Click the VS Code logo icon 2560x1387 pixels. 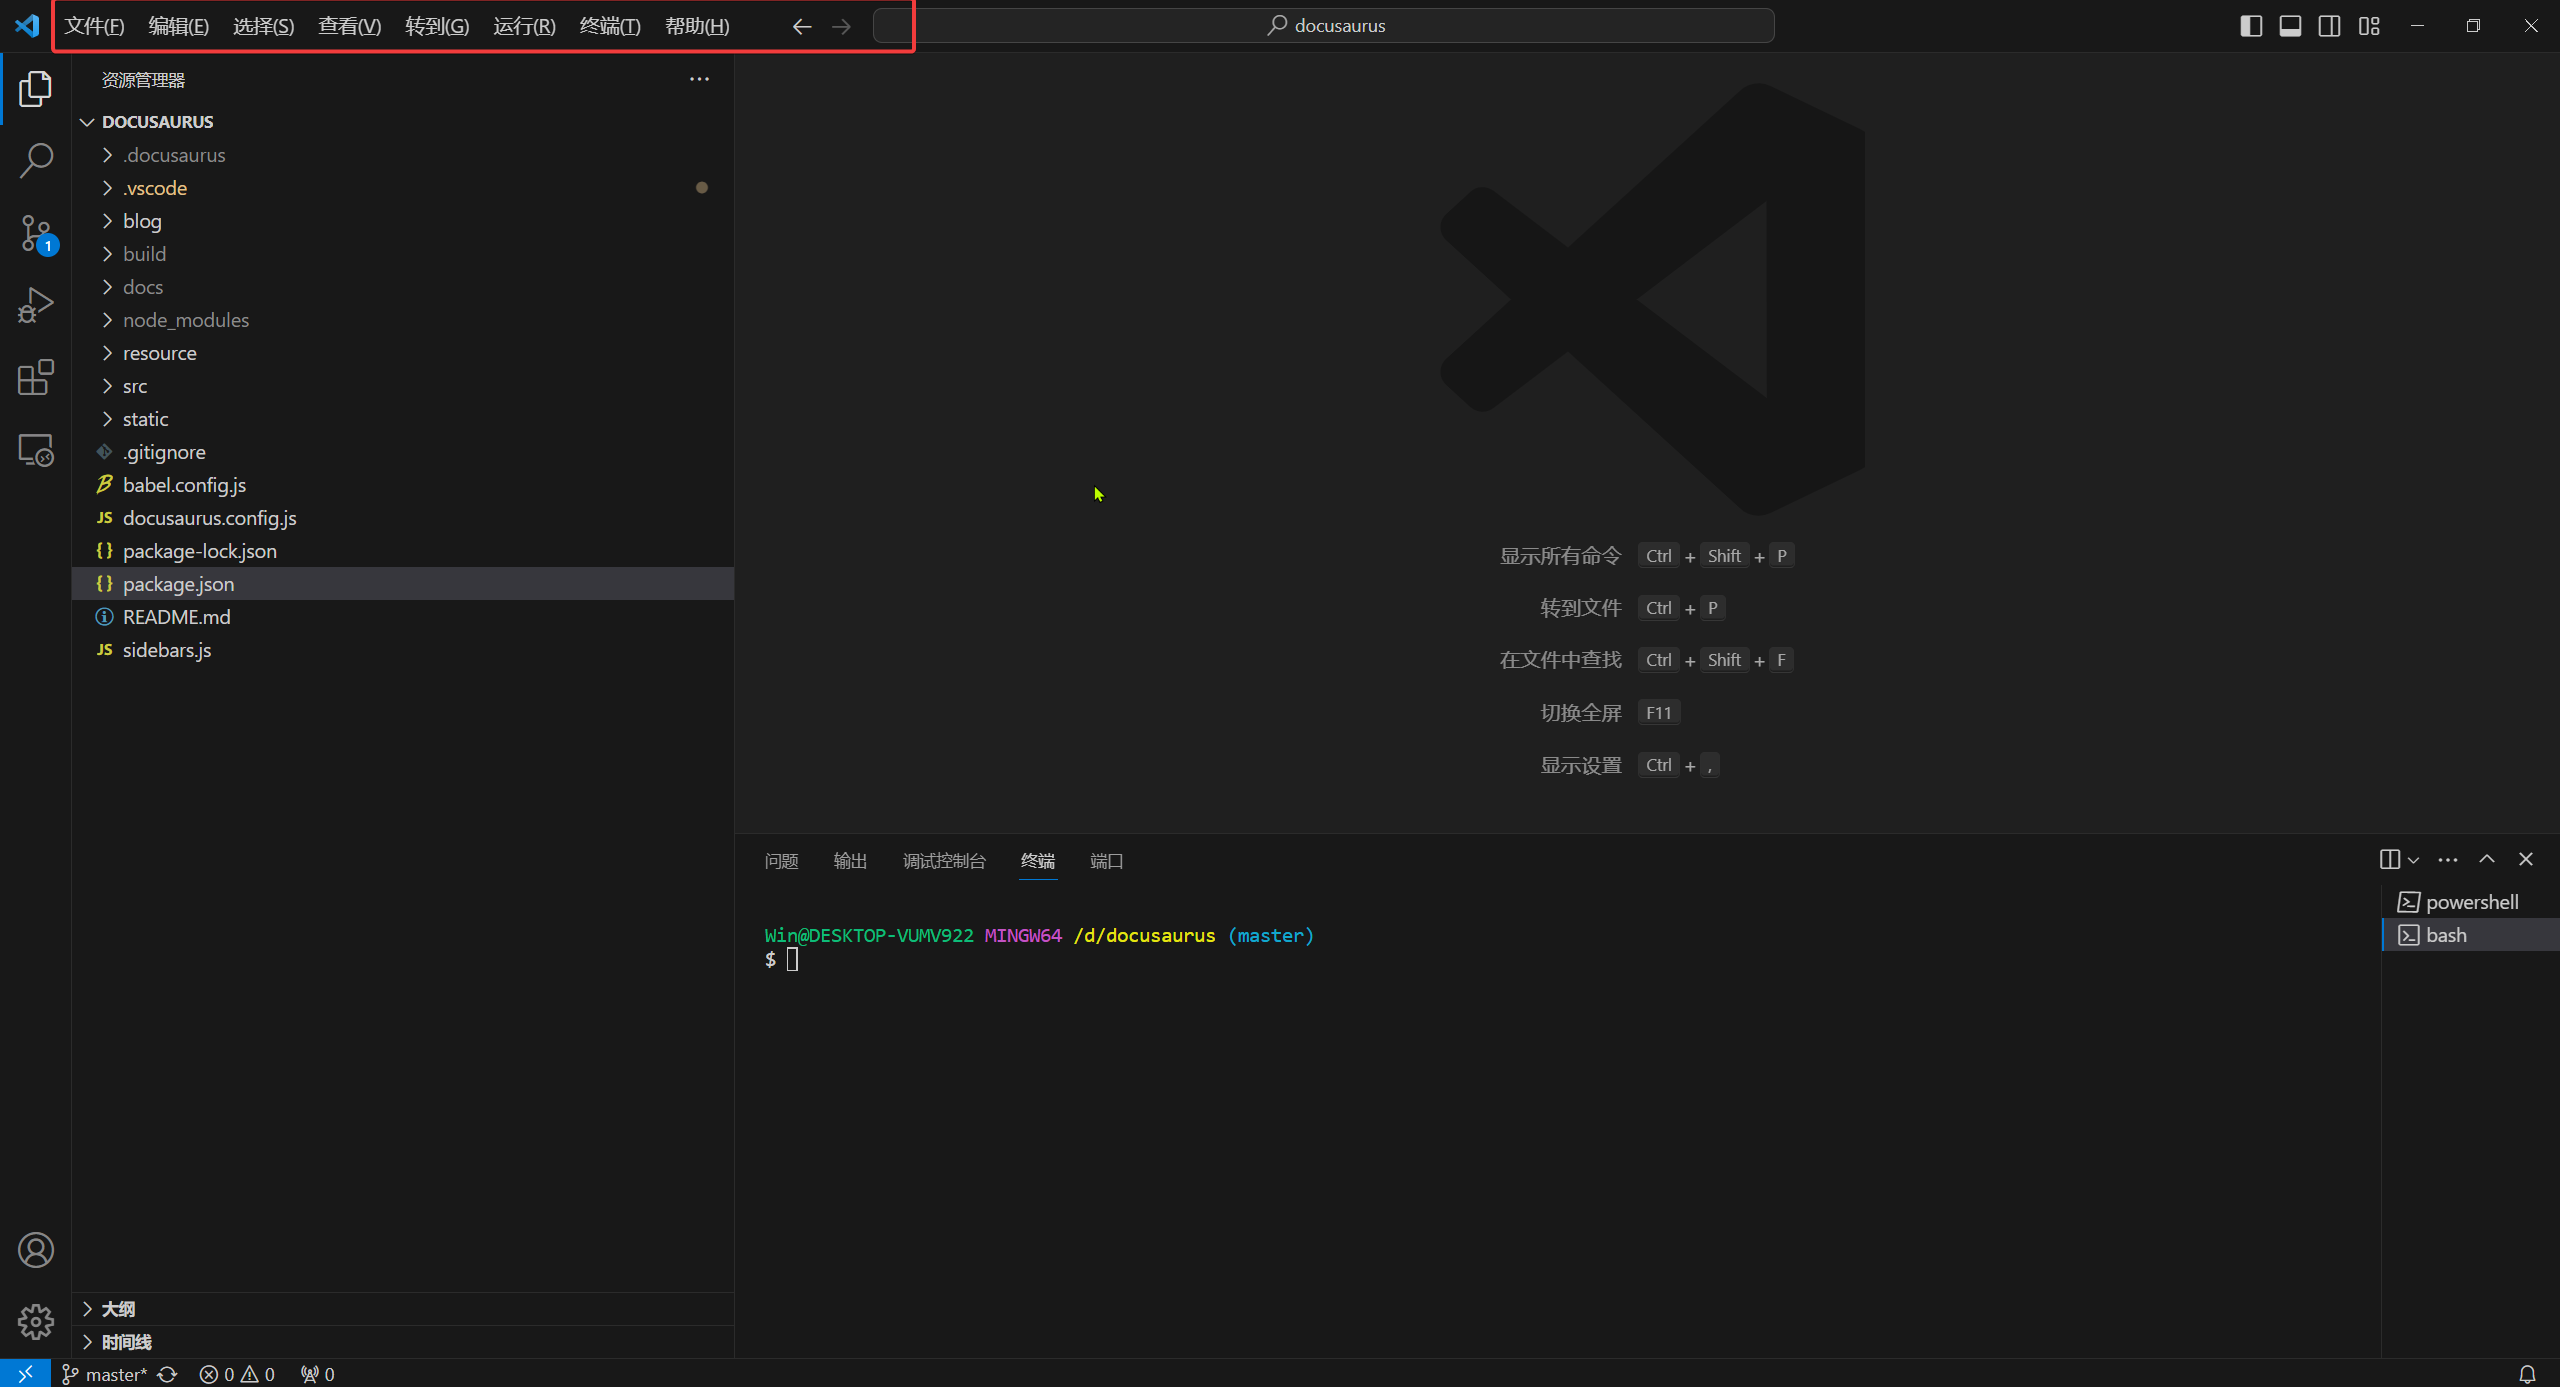point(27,25)
